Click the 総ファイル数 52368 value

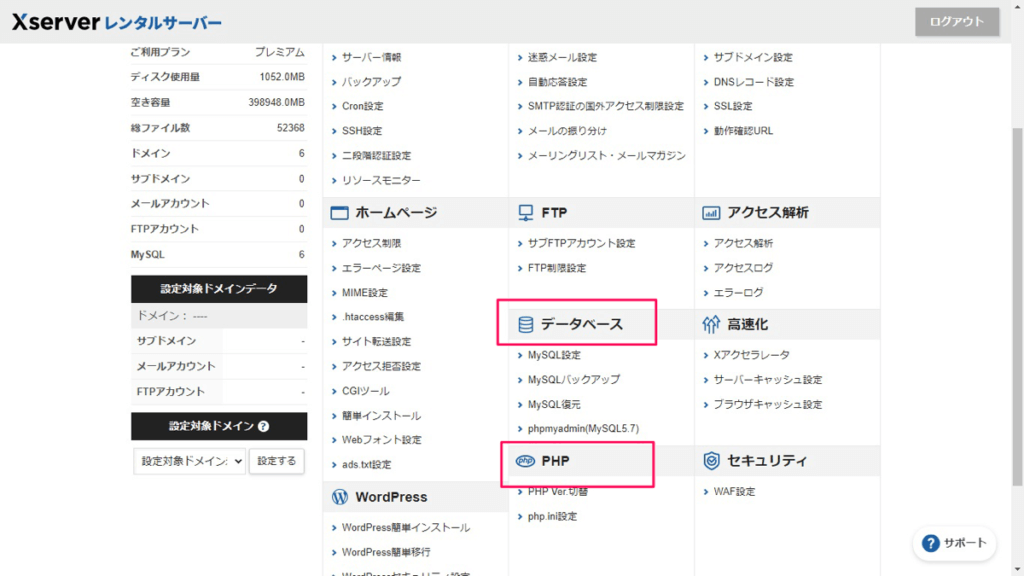(x=291, y=128)
